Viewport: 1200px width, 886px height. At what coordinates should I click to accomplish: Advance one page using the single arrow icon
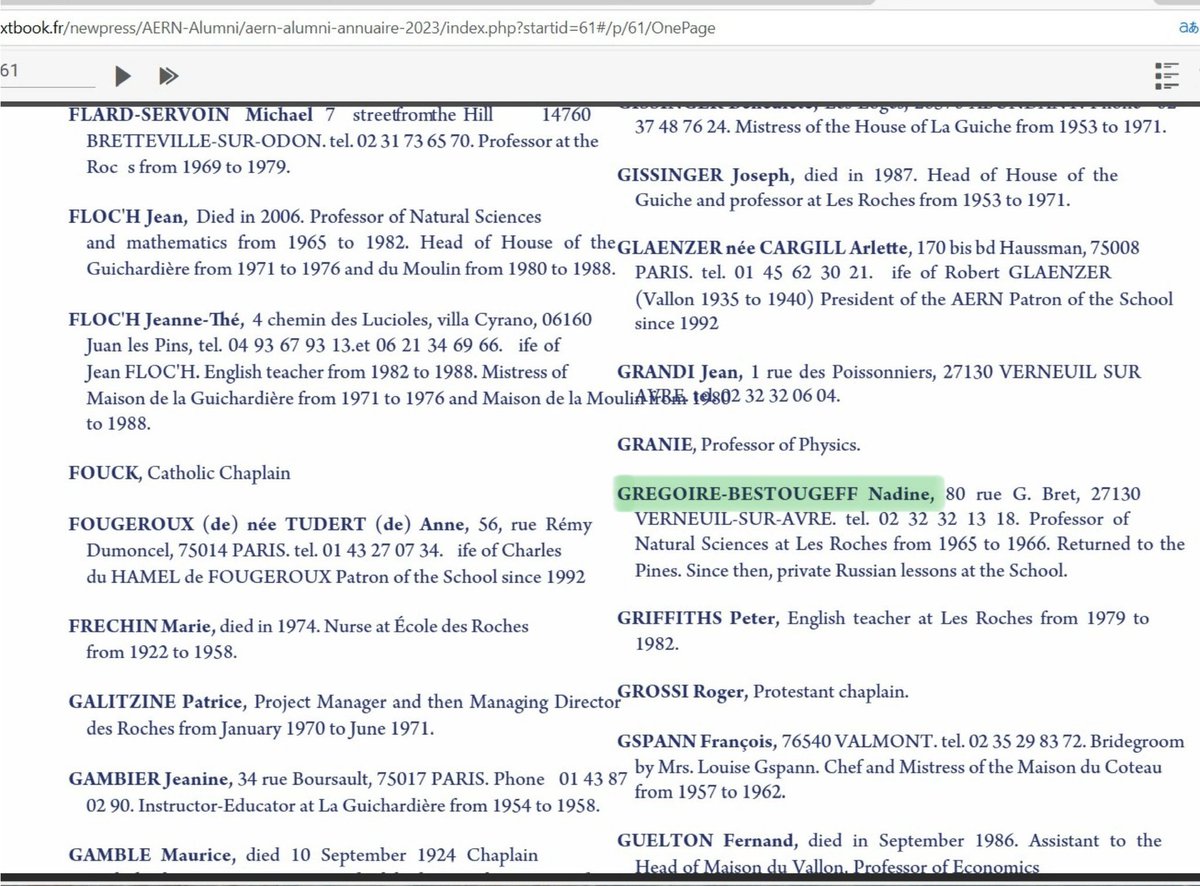[x=122, y=75]
